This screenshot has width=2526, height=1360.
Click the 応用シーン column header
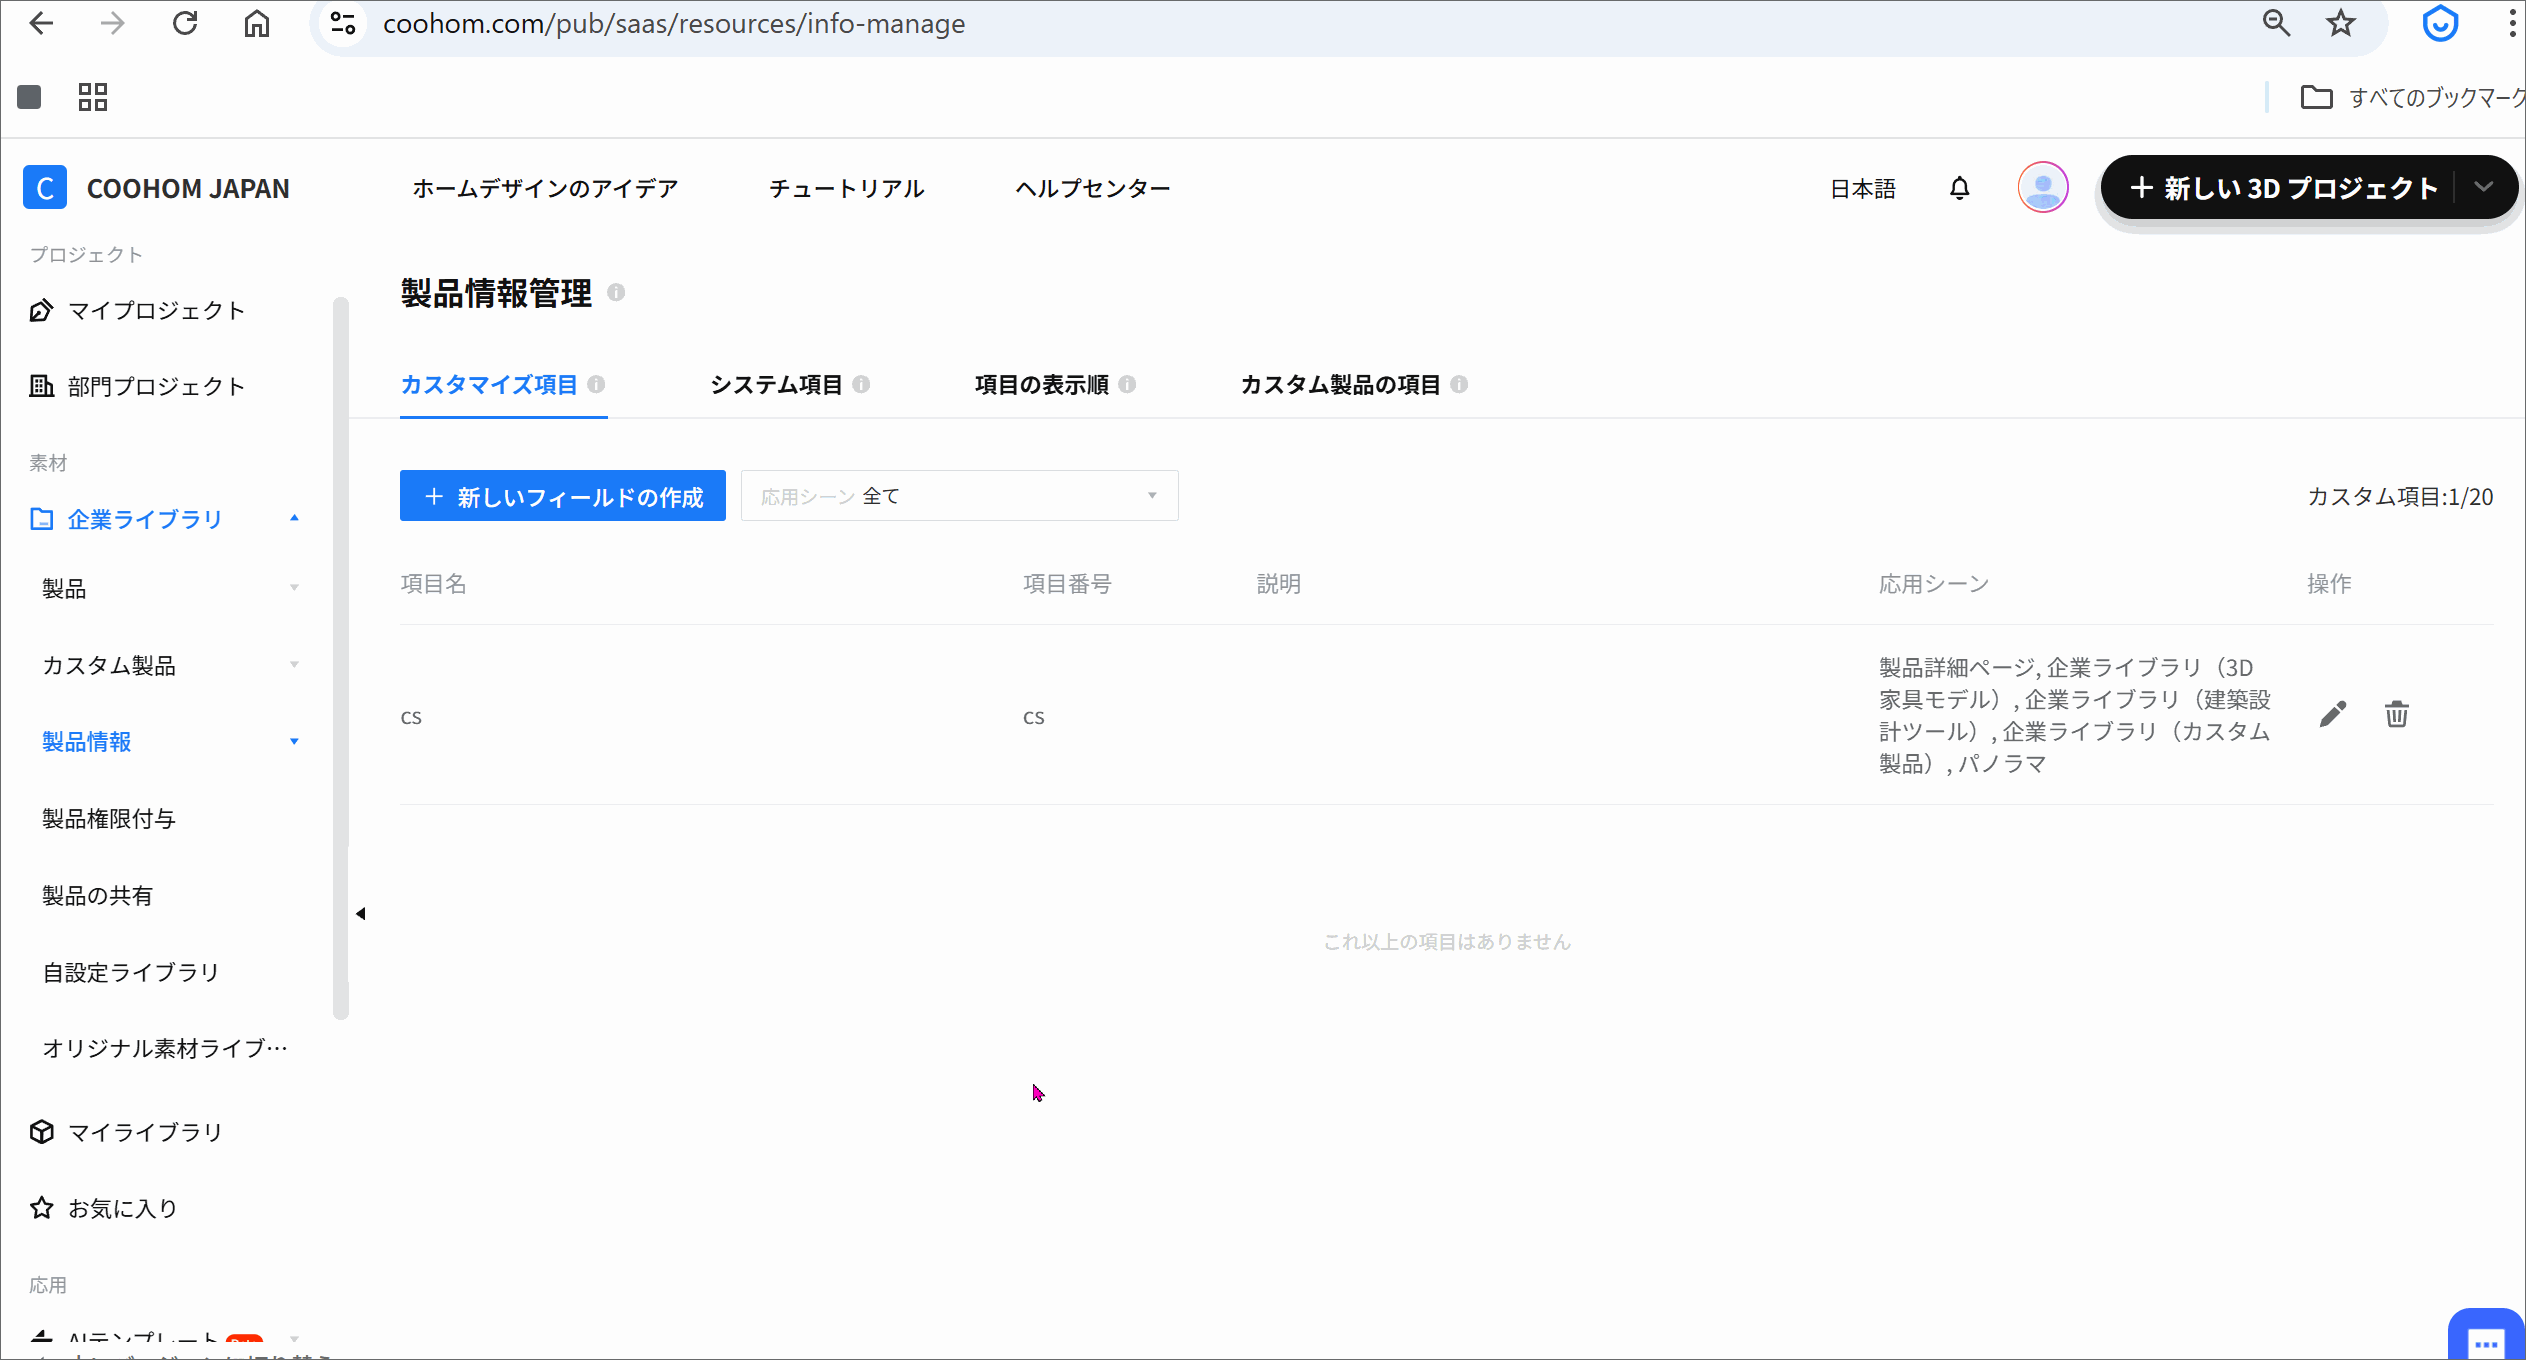[1933, 584]
